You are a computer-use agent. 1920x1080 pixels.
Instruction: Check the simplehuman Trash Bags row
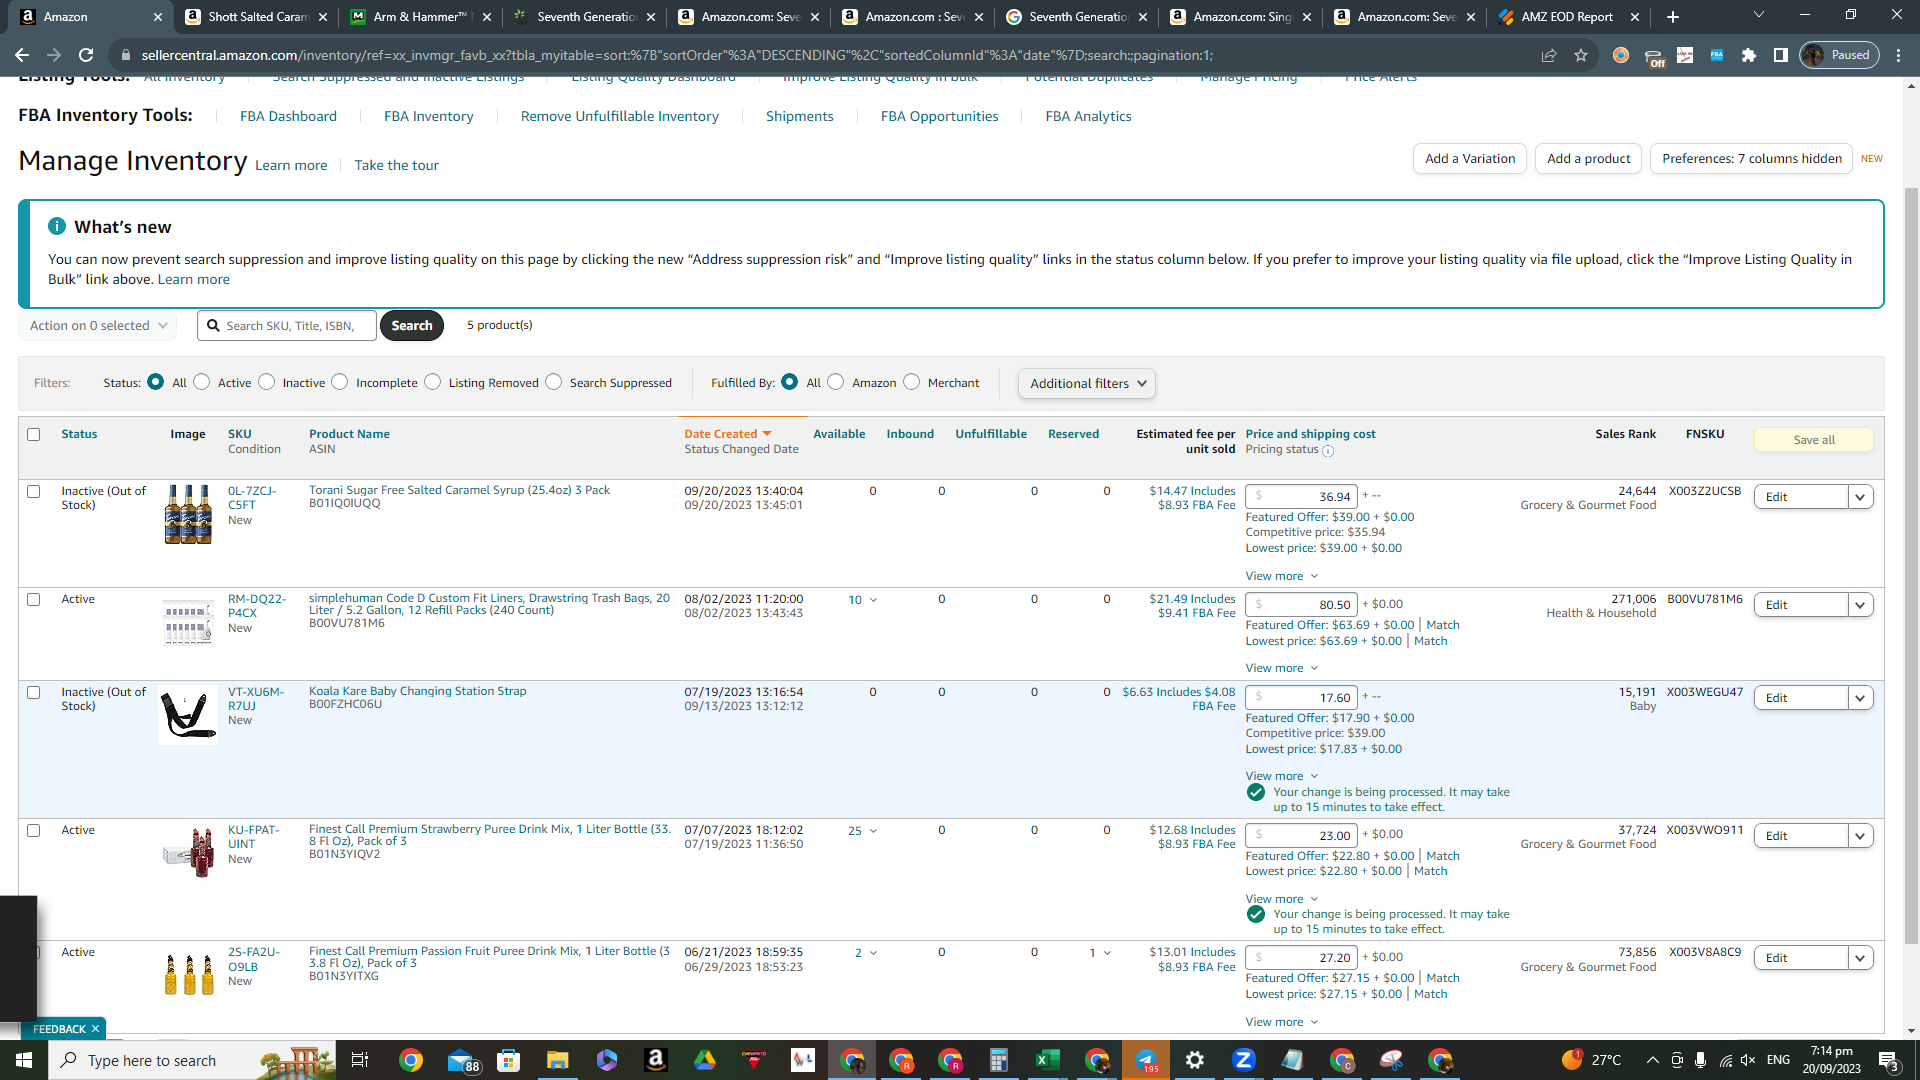click(x=34, y=599)
